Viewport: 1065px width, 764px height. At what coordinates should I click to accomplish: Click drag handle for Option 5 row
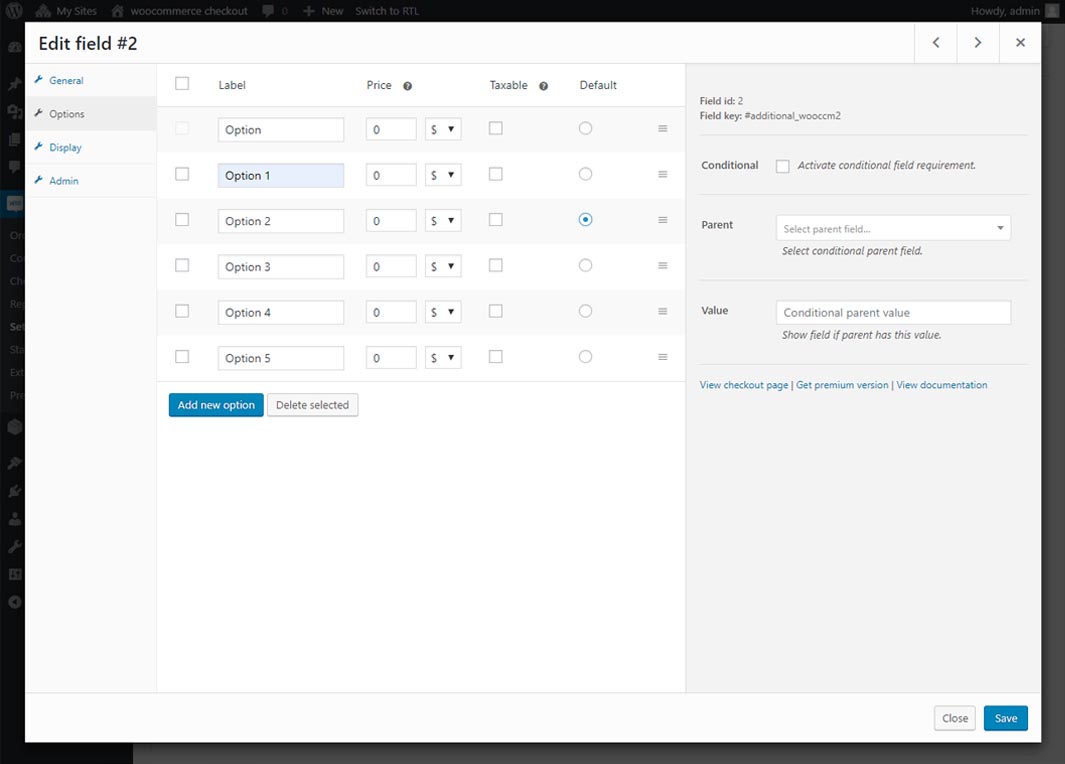662,357
